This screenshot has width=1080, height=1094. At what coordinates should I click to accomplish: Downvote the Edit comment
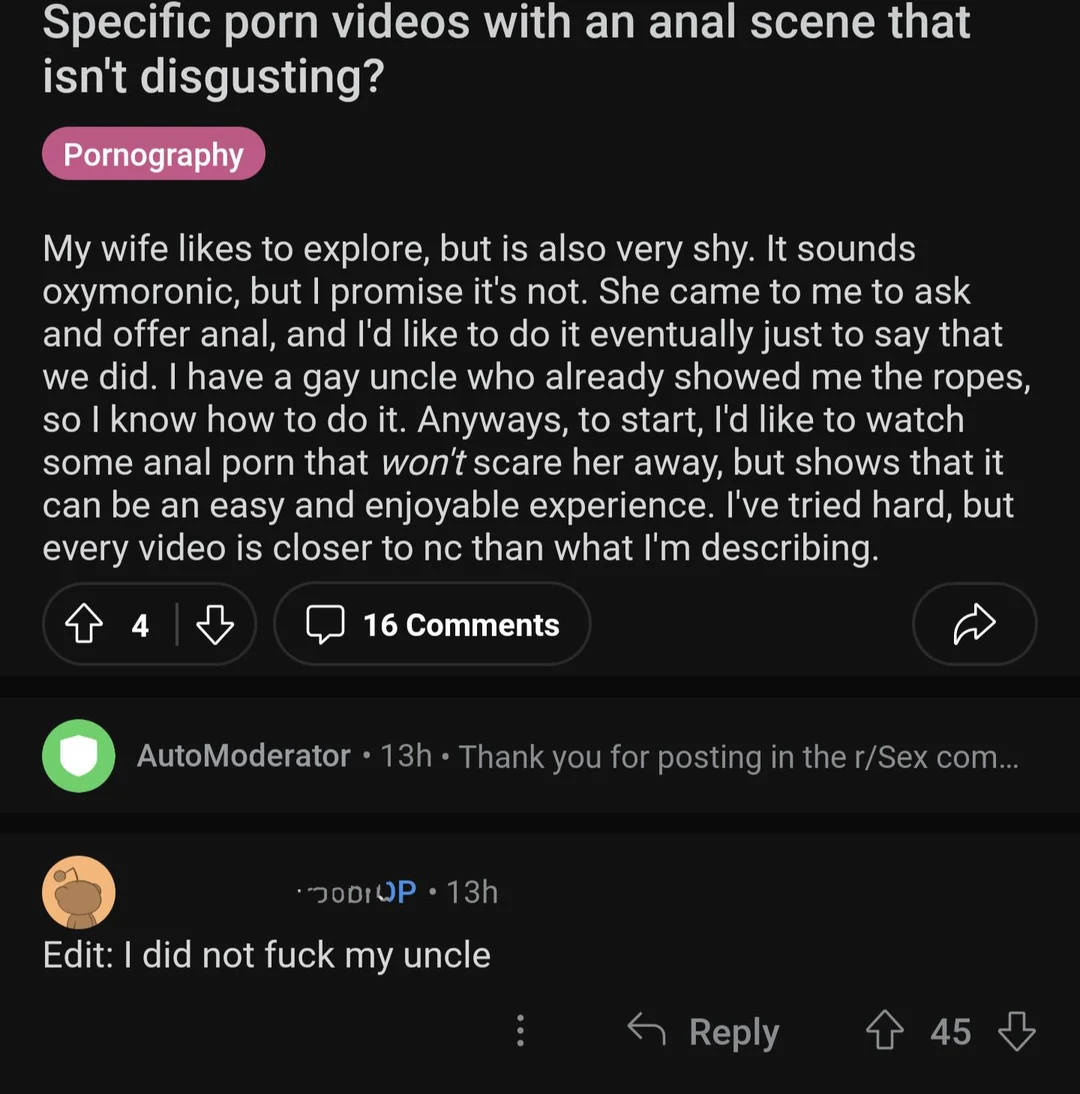1017,1031
